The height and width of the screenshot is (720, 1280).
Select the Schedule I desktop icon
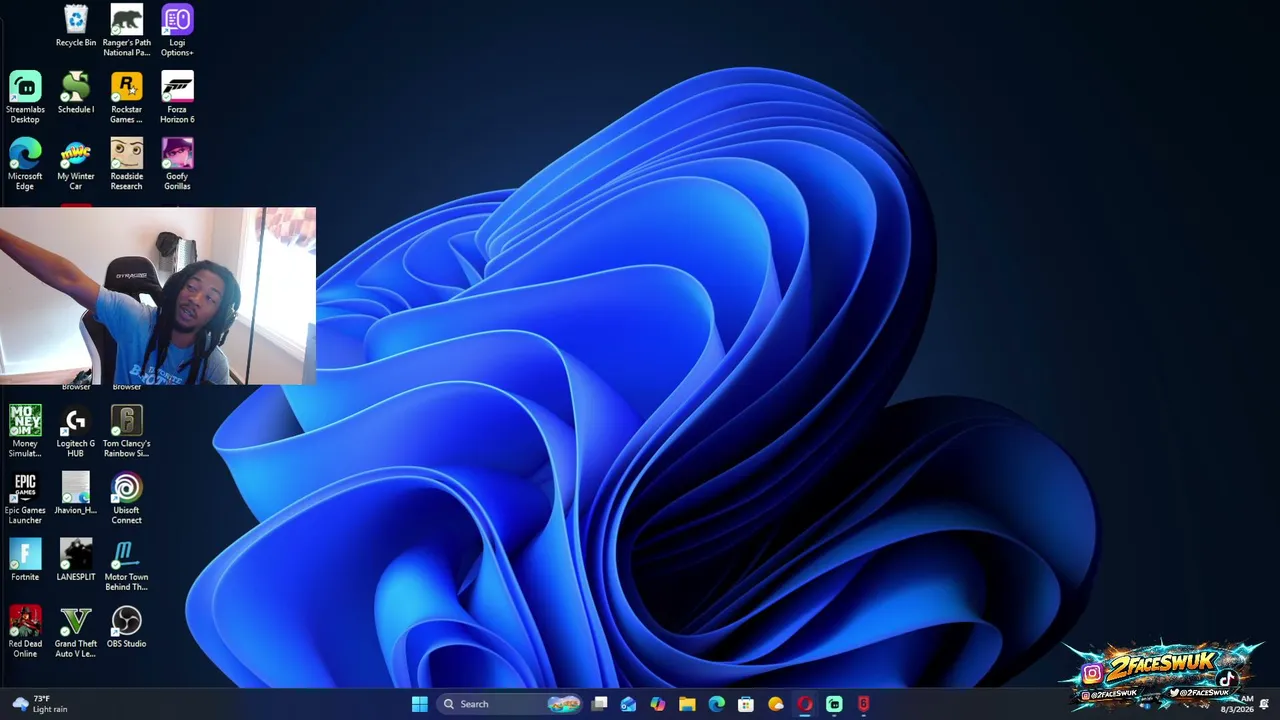(x=76, y=94)
